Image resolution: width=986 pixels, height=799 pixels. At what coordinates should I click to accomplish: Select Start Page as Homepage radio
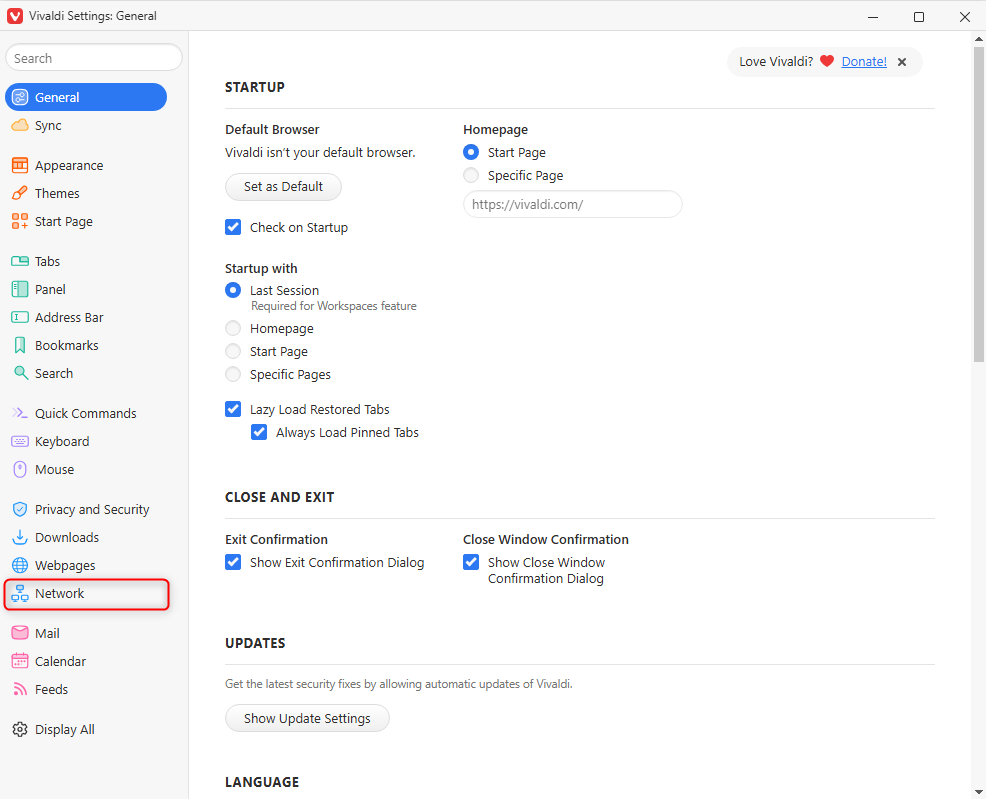pyautogui.click(x=471, y=152)
